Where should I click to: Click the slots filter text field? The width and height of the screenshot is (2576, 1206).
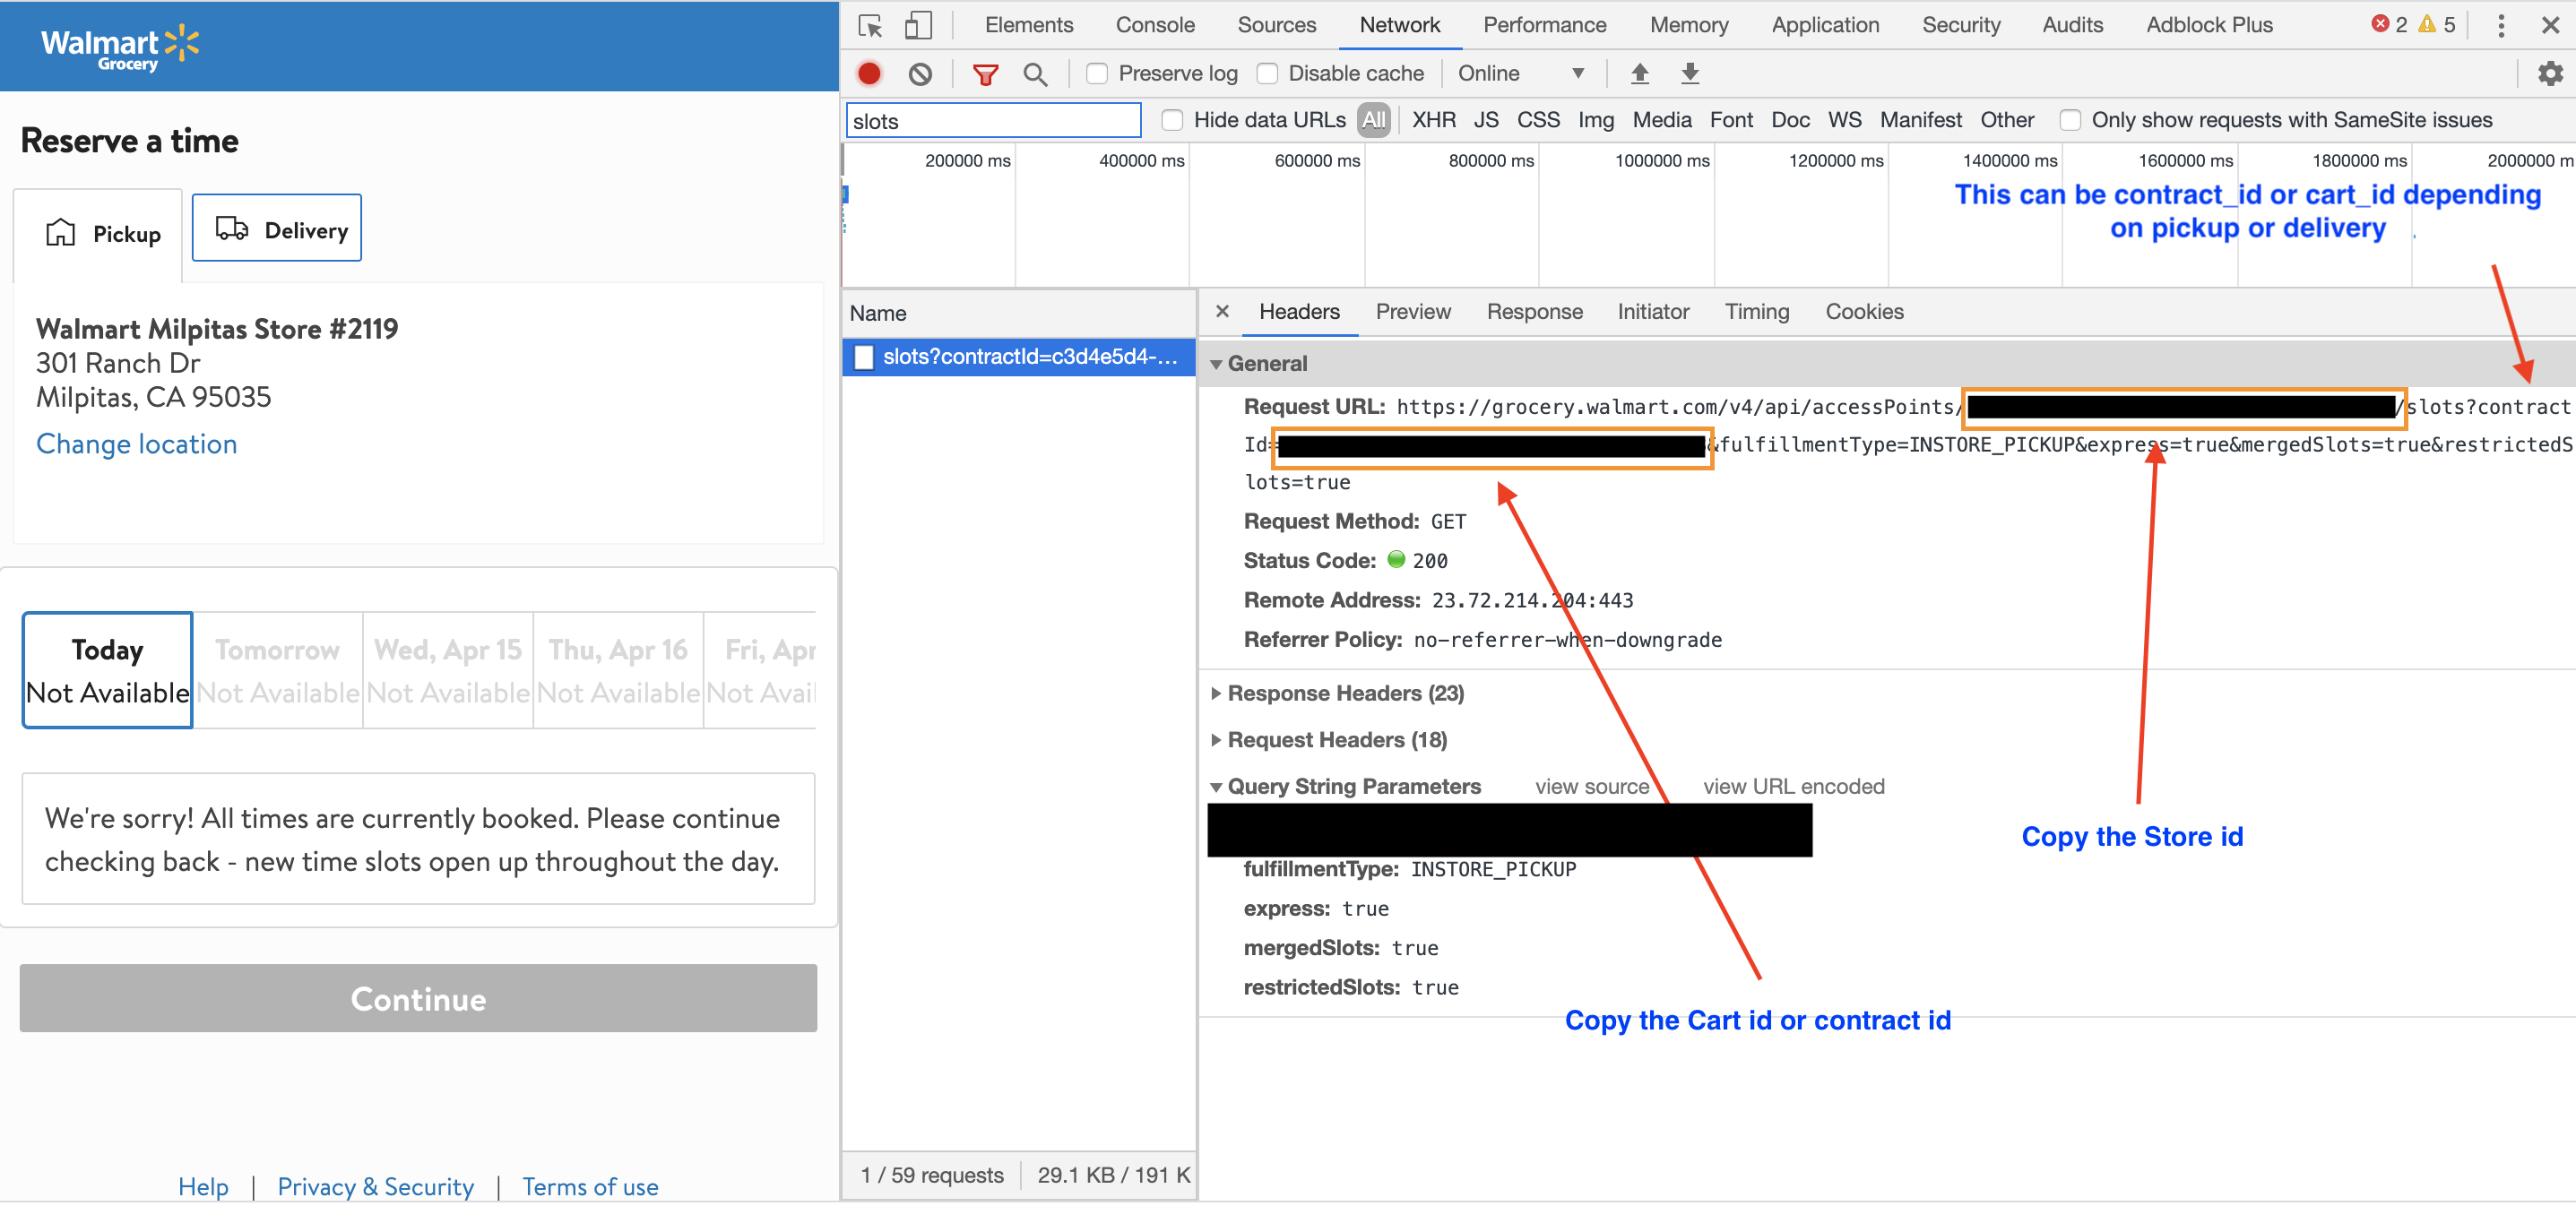click(x=993, y=121)
